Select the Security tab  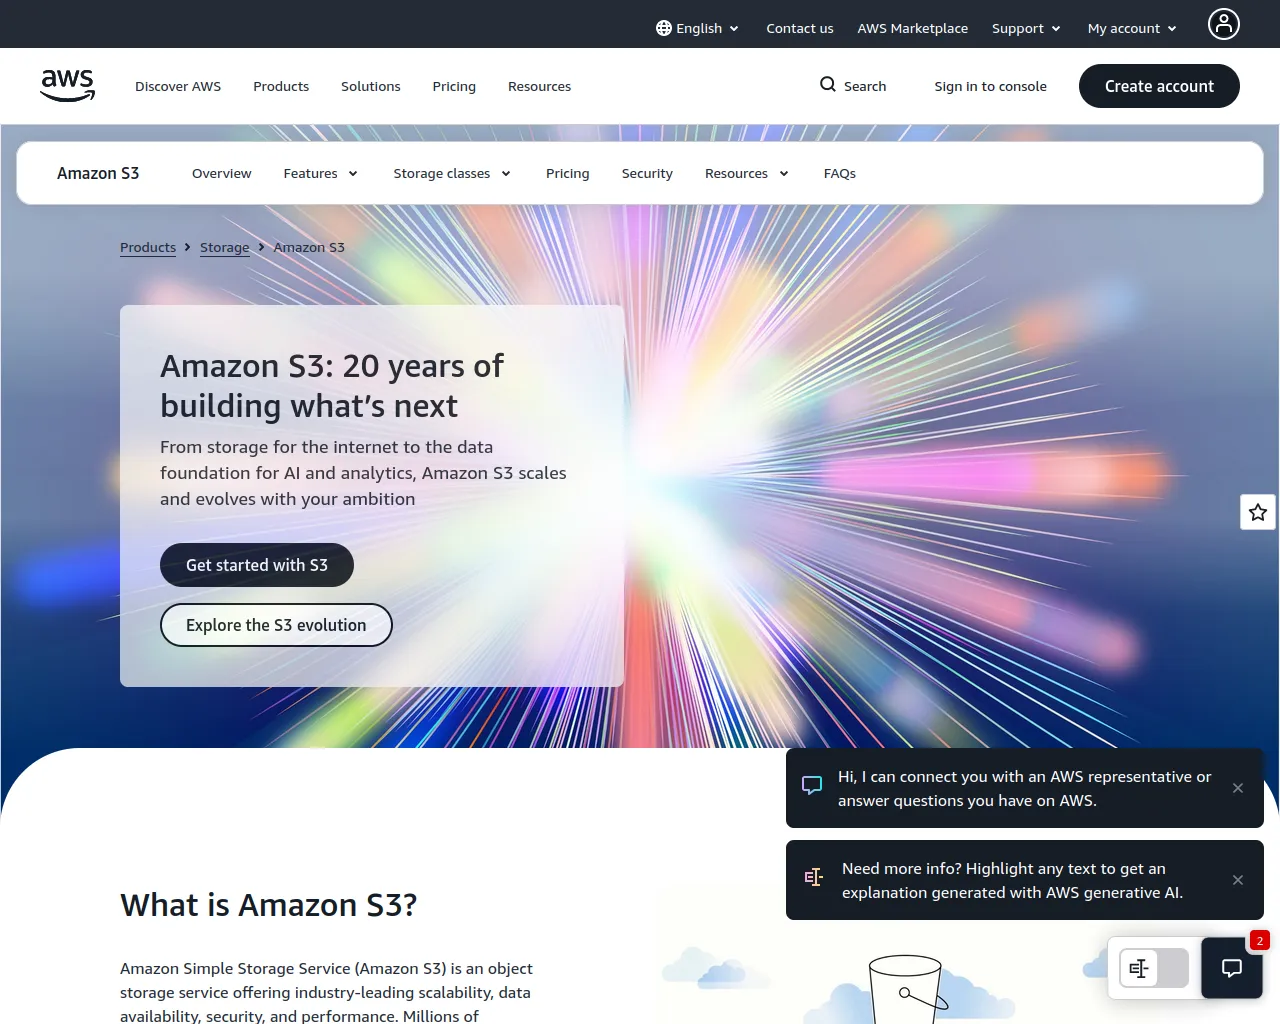coord(647,173)
